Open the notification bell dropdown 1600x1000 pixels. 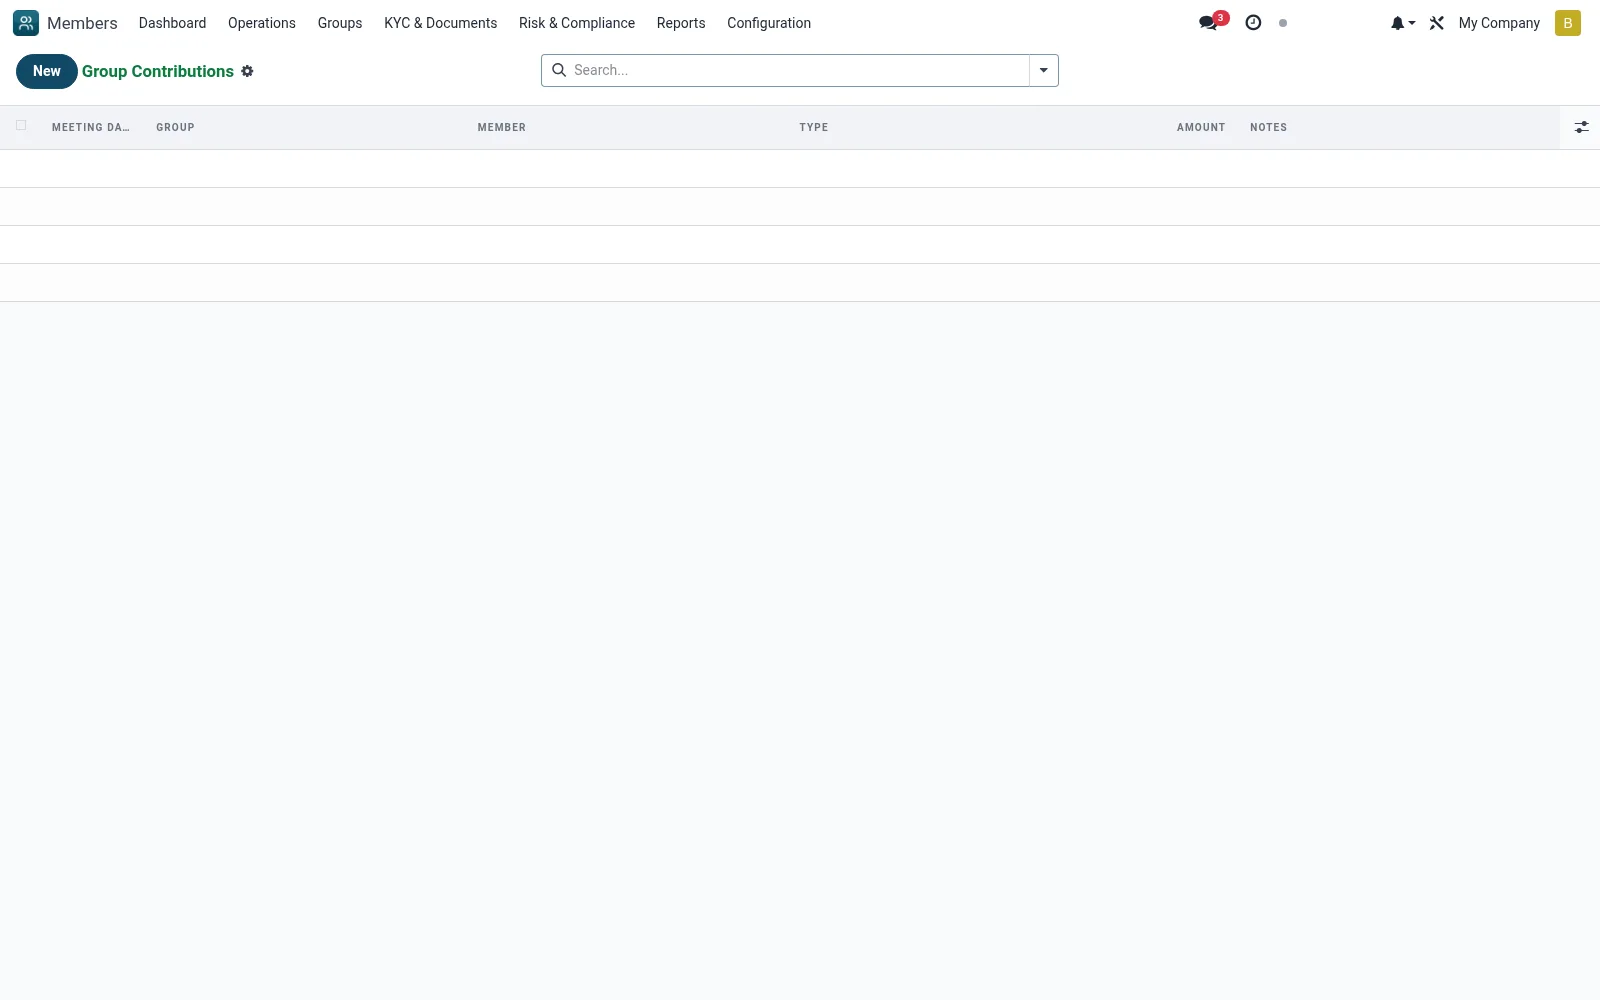pyautogui.click(x=1403, y=23)
